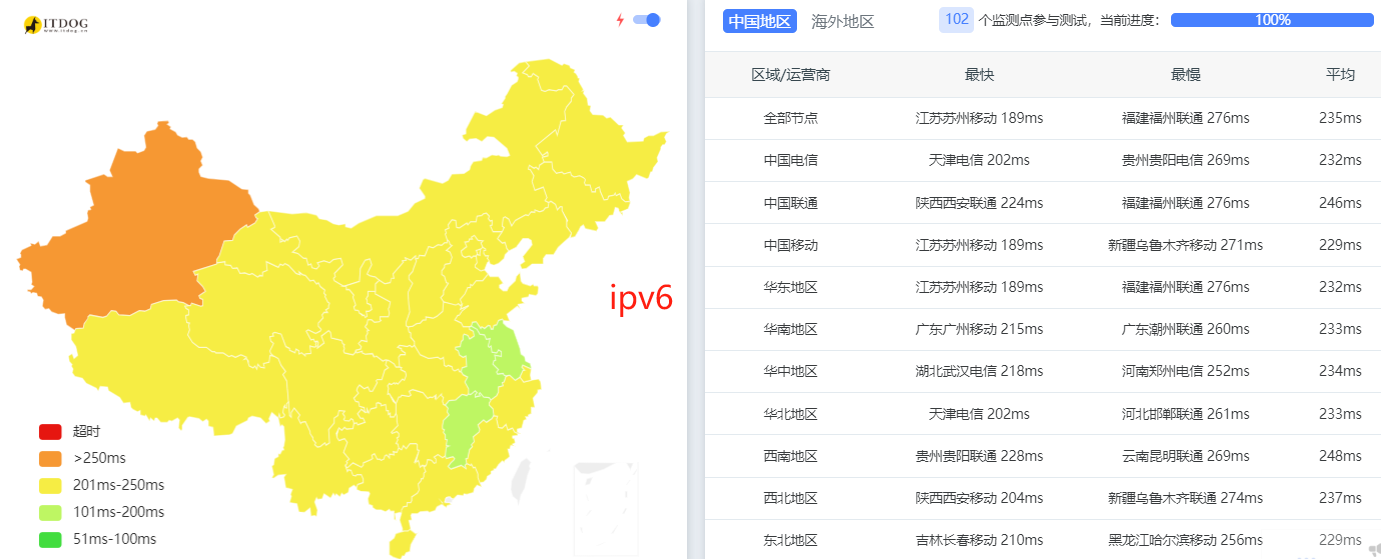The width and height of the screenshot is (1381, 559).
Task: Click 新疆乌鲁木齐联通 274ms cell
Action: coord(1185,498)
